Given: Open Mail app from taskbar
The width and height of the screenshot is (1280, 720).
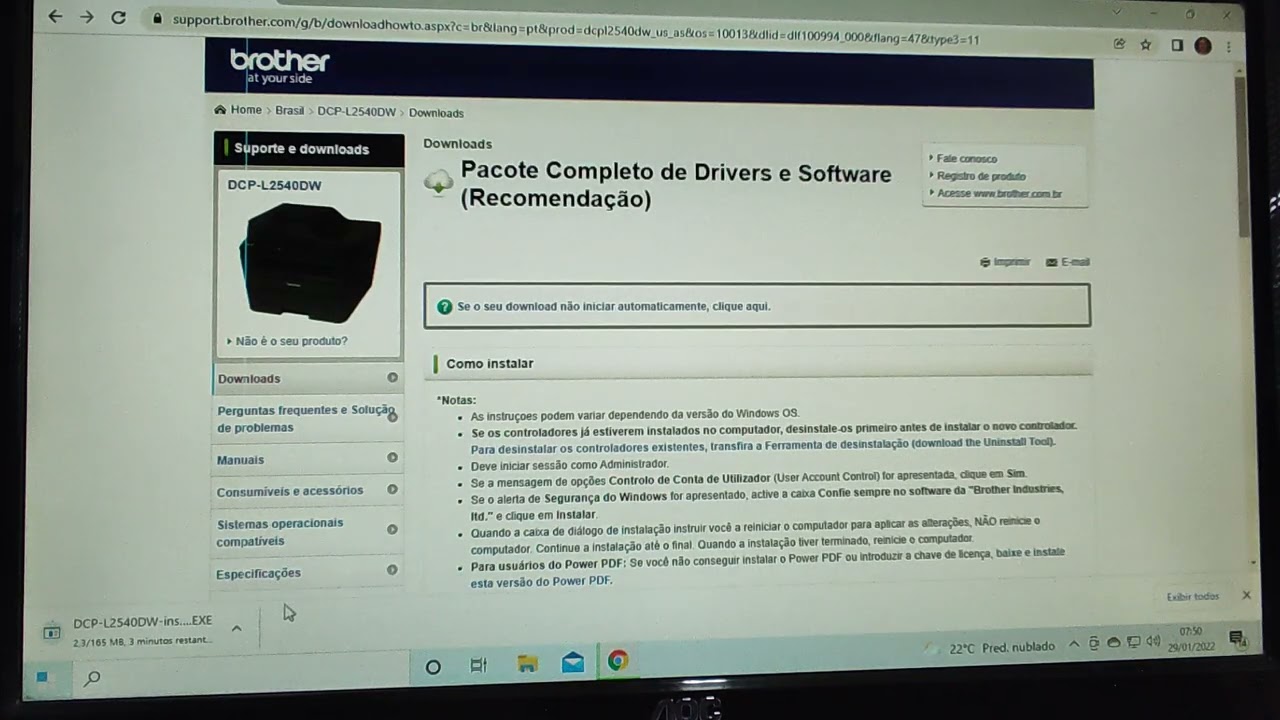Looking at the screenshot, I should (573, 662).
